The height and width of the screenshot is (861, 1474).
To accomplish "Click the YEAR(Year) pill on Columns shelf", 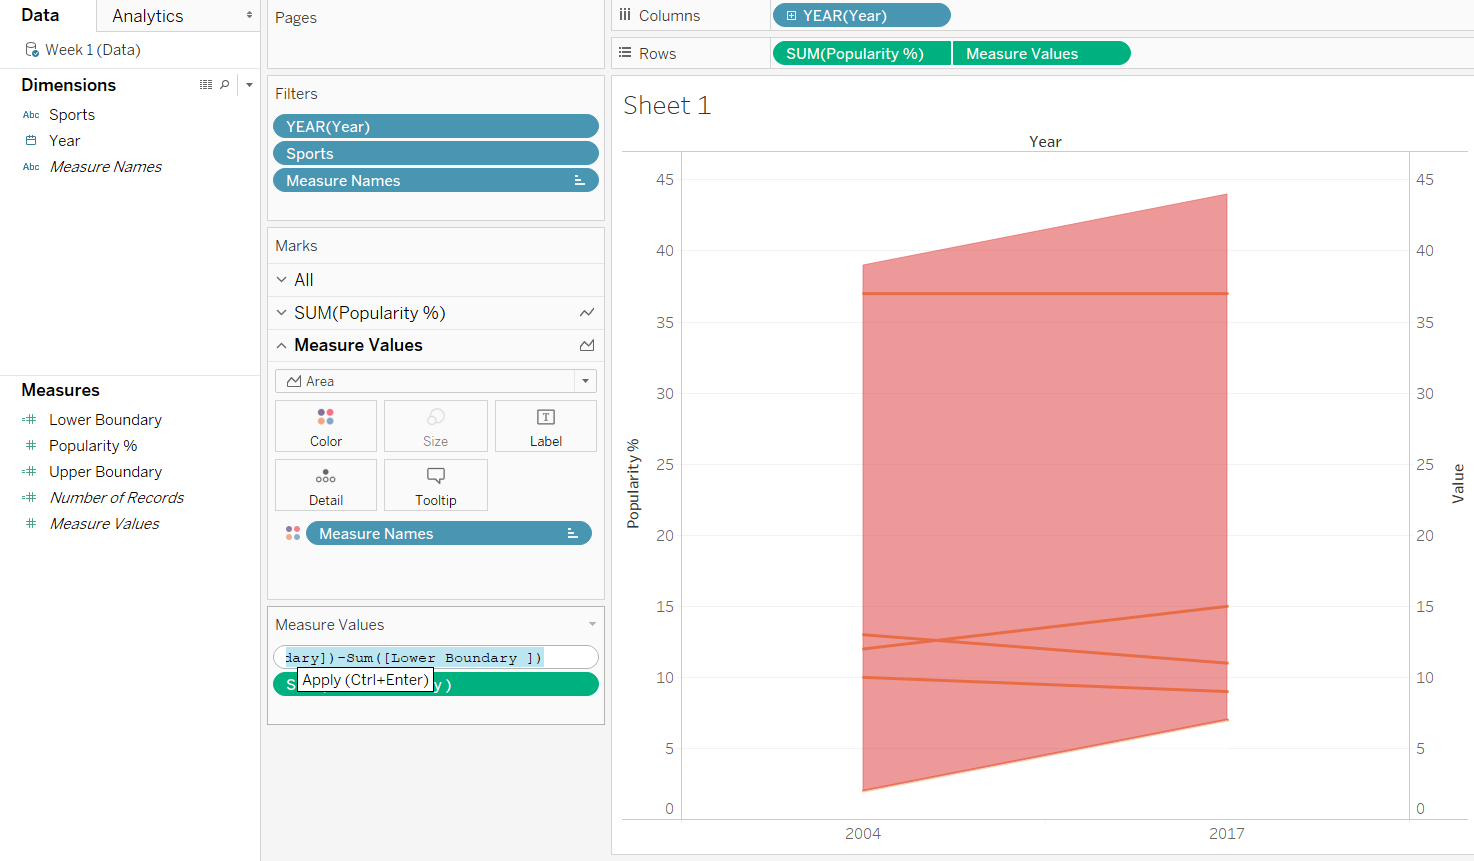I will pyautogui.click(x=860, y=15).
